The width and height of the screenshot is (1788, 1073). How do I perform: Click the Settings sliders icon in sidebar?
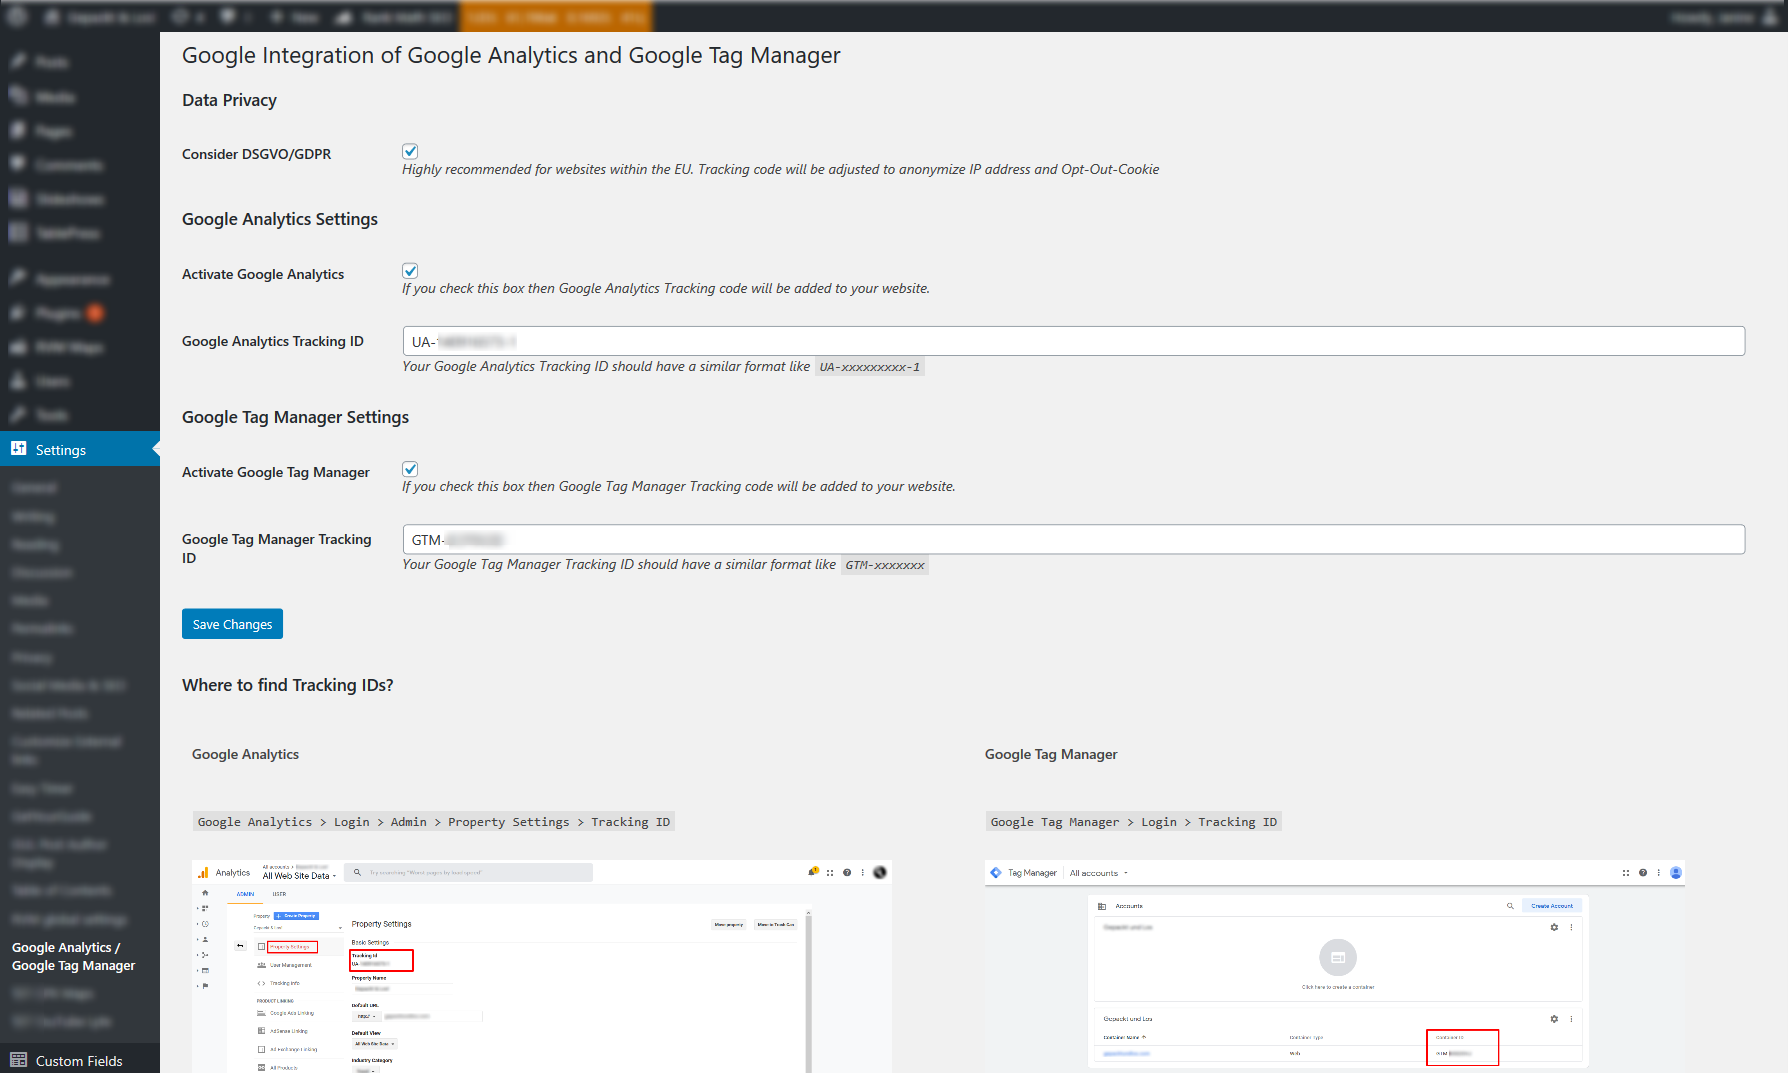pos(19,449)
